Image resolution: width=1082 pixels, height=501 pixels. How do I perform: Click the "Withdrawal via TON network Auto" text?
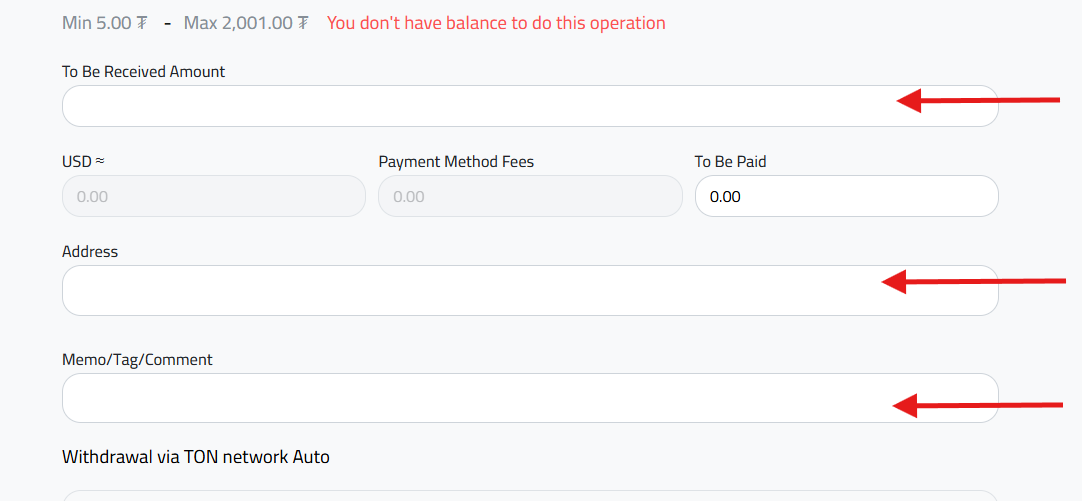(196, 457)
